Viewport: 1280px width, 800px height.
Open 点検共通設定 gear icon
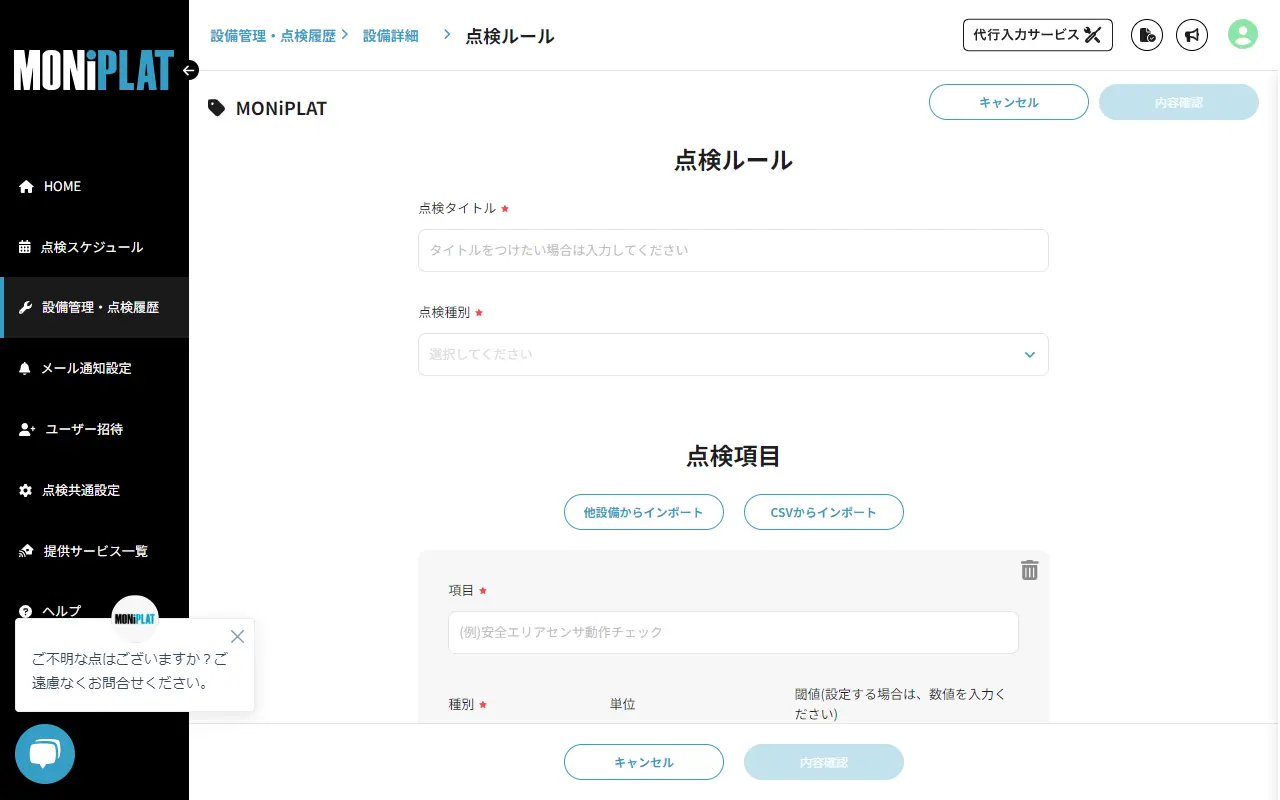24,490
